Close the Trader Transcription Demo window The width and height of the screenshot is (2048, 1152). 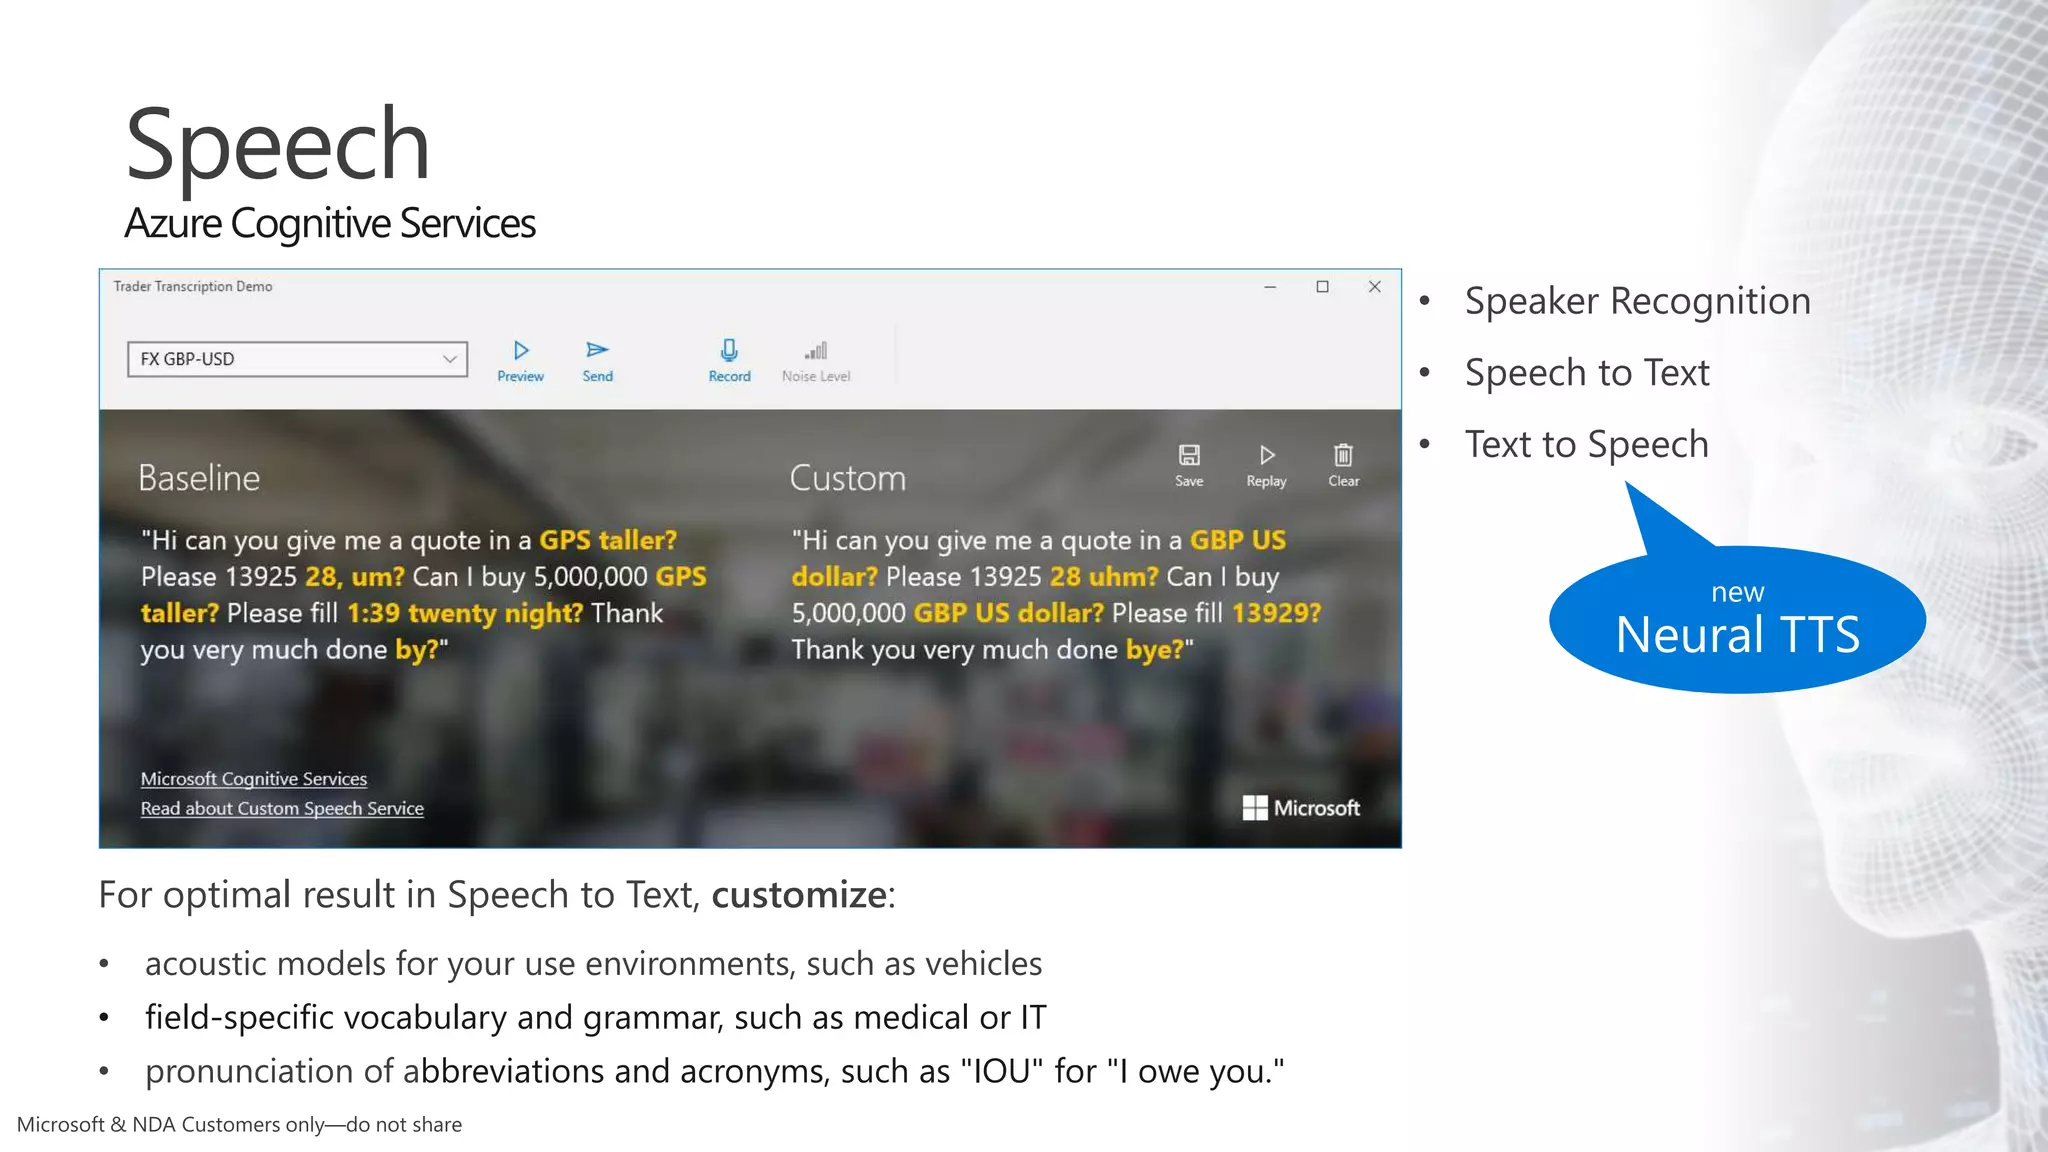1375,287
